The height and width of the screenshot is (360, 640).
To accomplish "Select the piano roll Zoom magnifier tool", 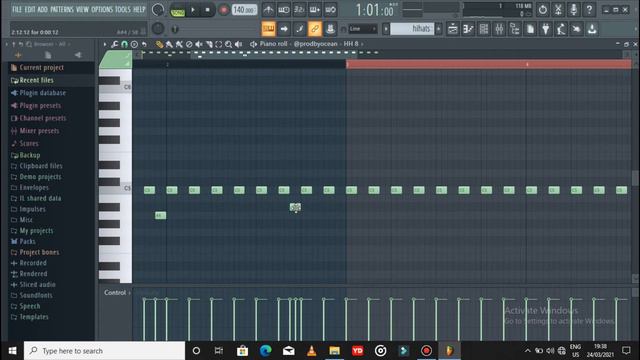I will [x=229, y=44].
